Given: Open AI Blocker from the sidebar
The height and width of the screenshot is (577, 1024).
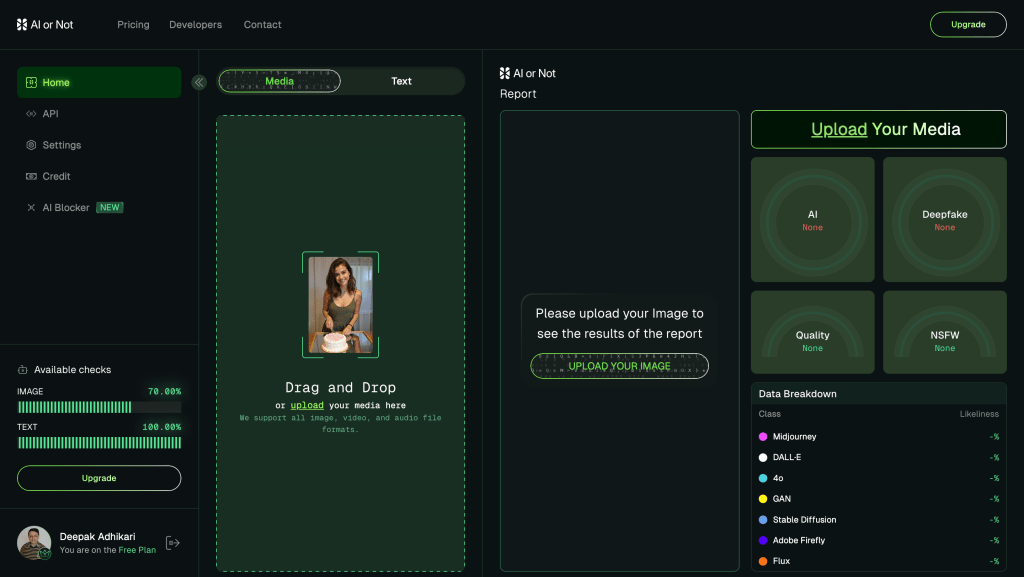Looking at the screenshot, I should 66,208.
